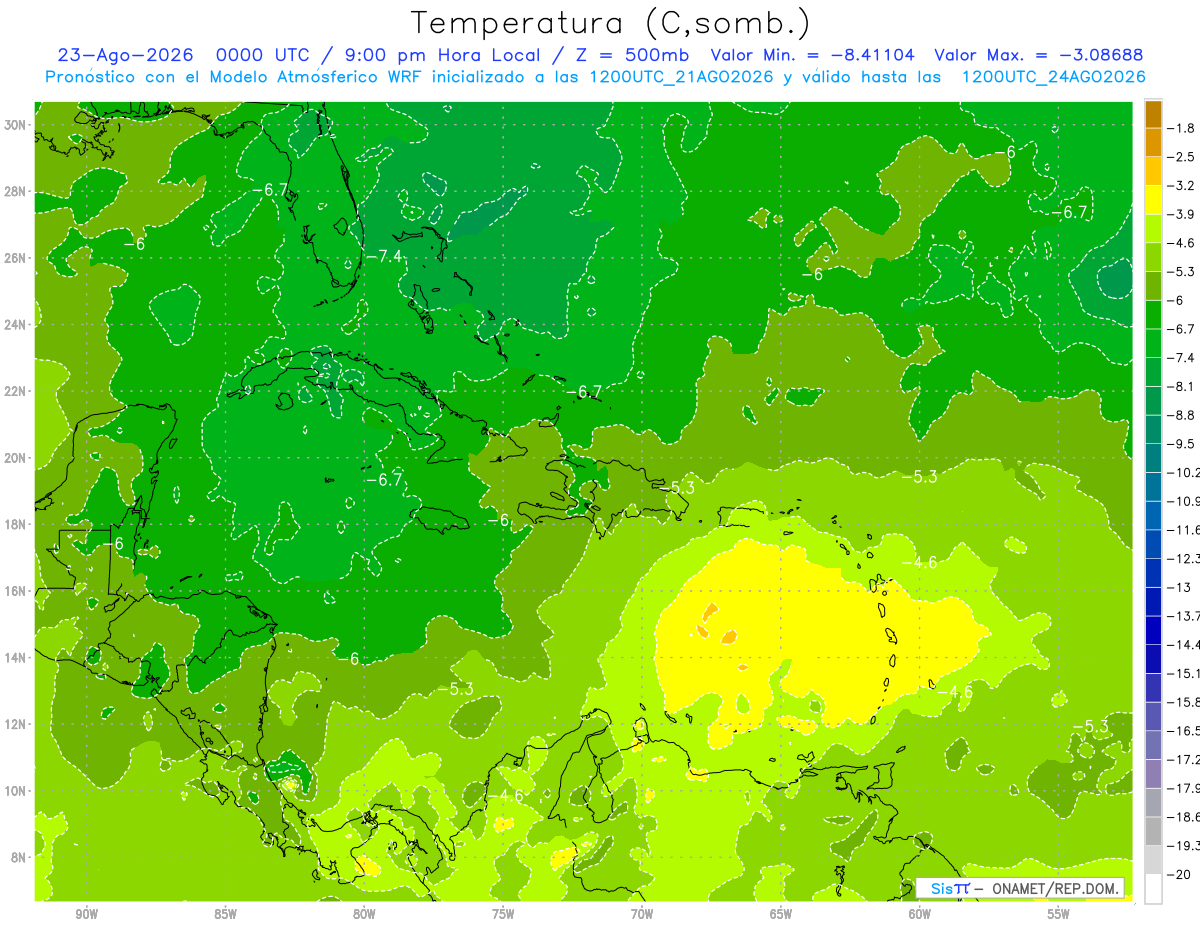The width and height of the screenshot is (1200, 927).
Task: Click the "30N" latitude axis label
Action: [x=16, y=125]
